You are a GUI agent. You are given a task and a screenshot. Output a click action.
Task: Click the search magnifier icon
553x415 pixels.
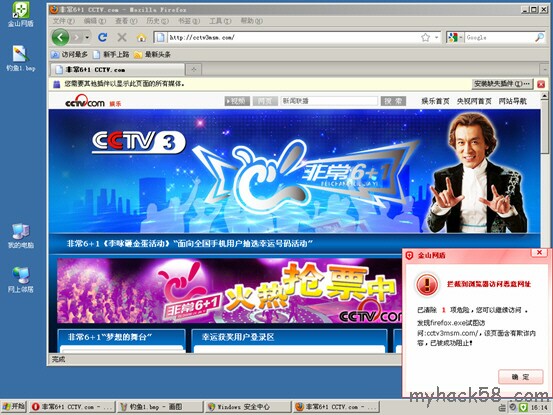pos(540,37)
